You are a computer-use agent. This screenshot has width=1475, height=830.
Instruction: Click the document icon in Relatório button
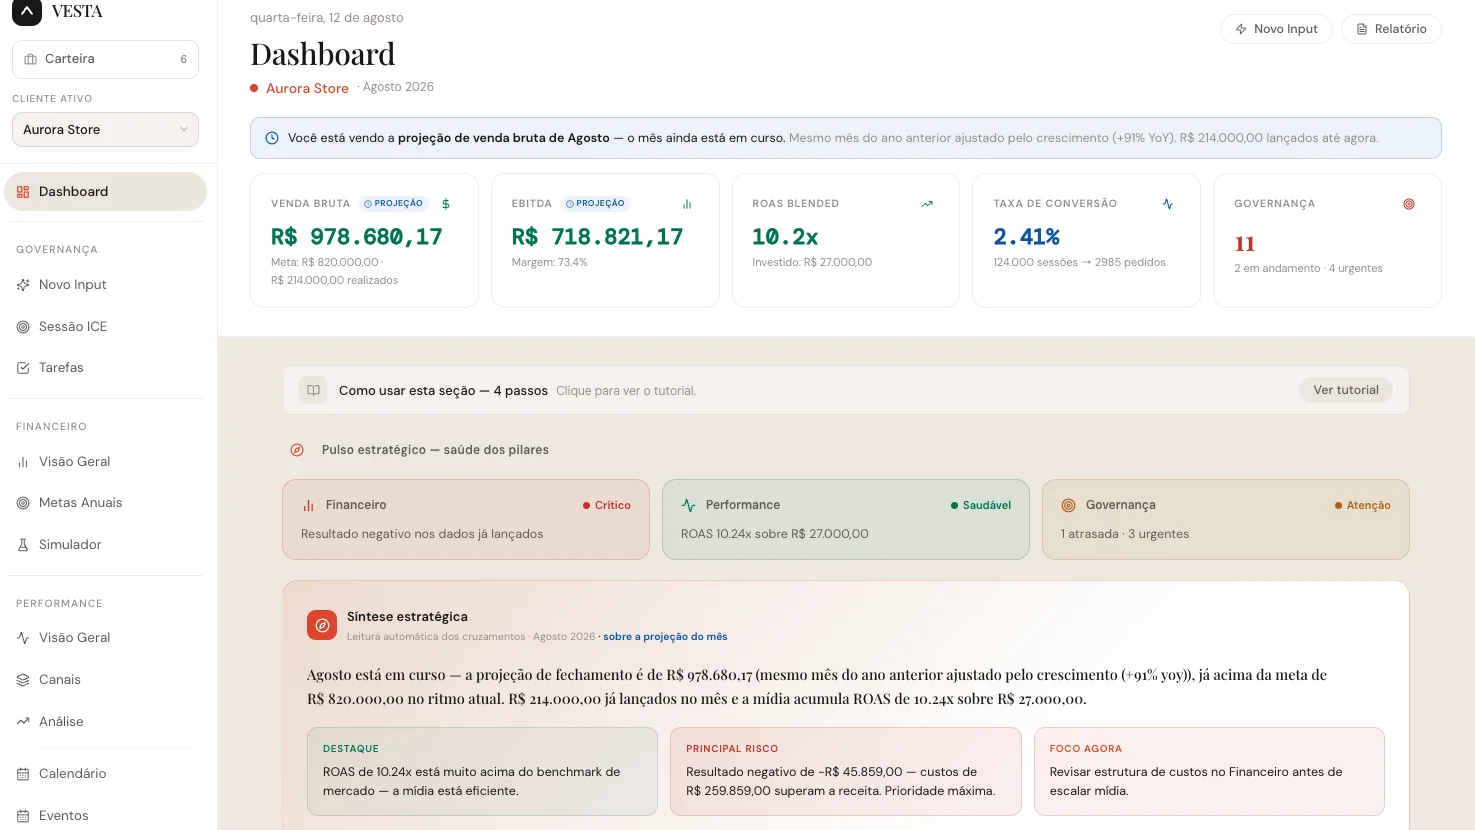pos(1362,29)
